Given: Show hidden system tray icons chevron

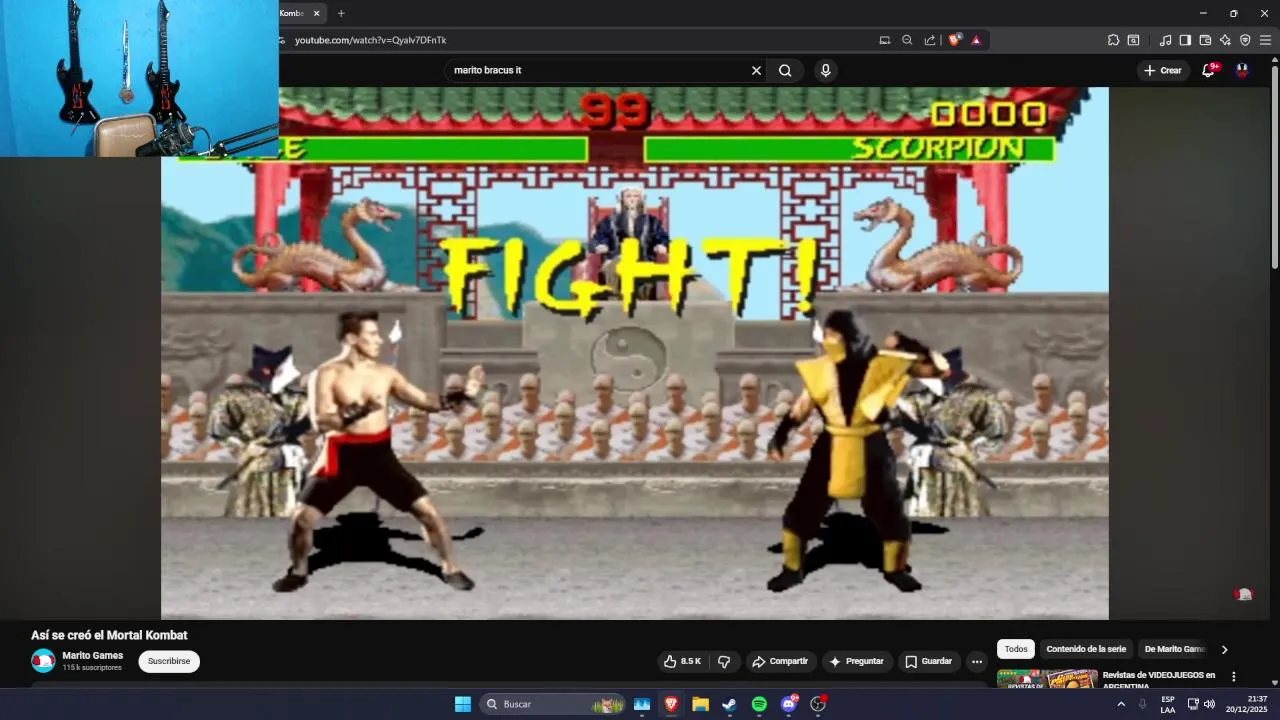Looking at the screenshot, I should pyautogui.click(x=1120, y=704).
